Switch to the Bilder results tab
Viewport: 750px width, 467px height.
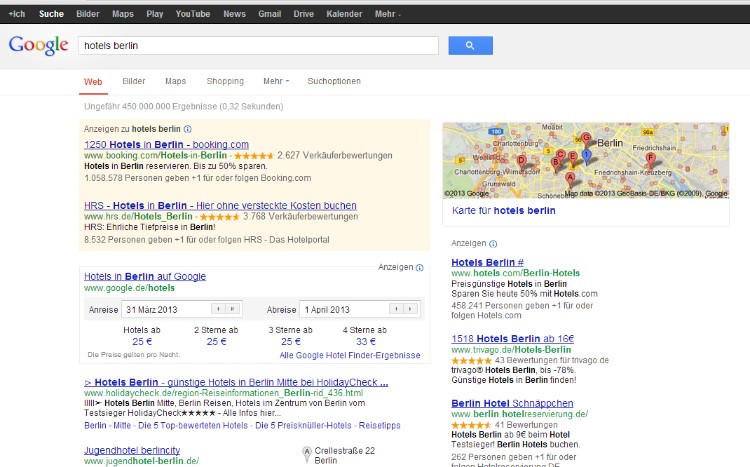133,81
